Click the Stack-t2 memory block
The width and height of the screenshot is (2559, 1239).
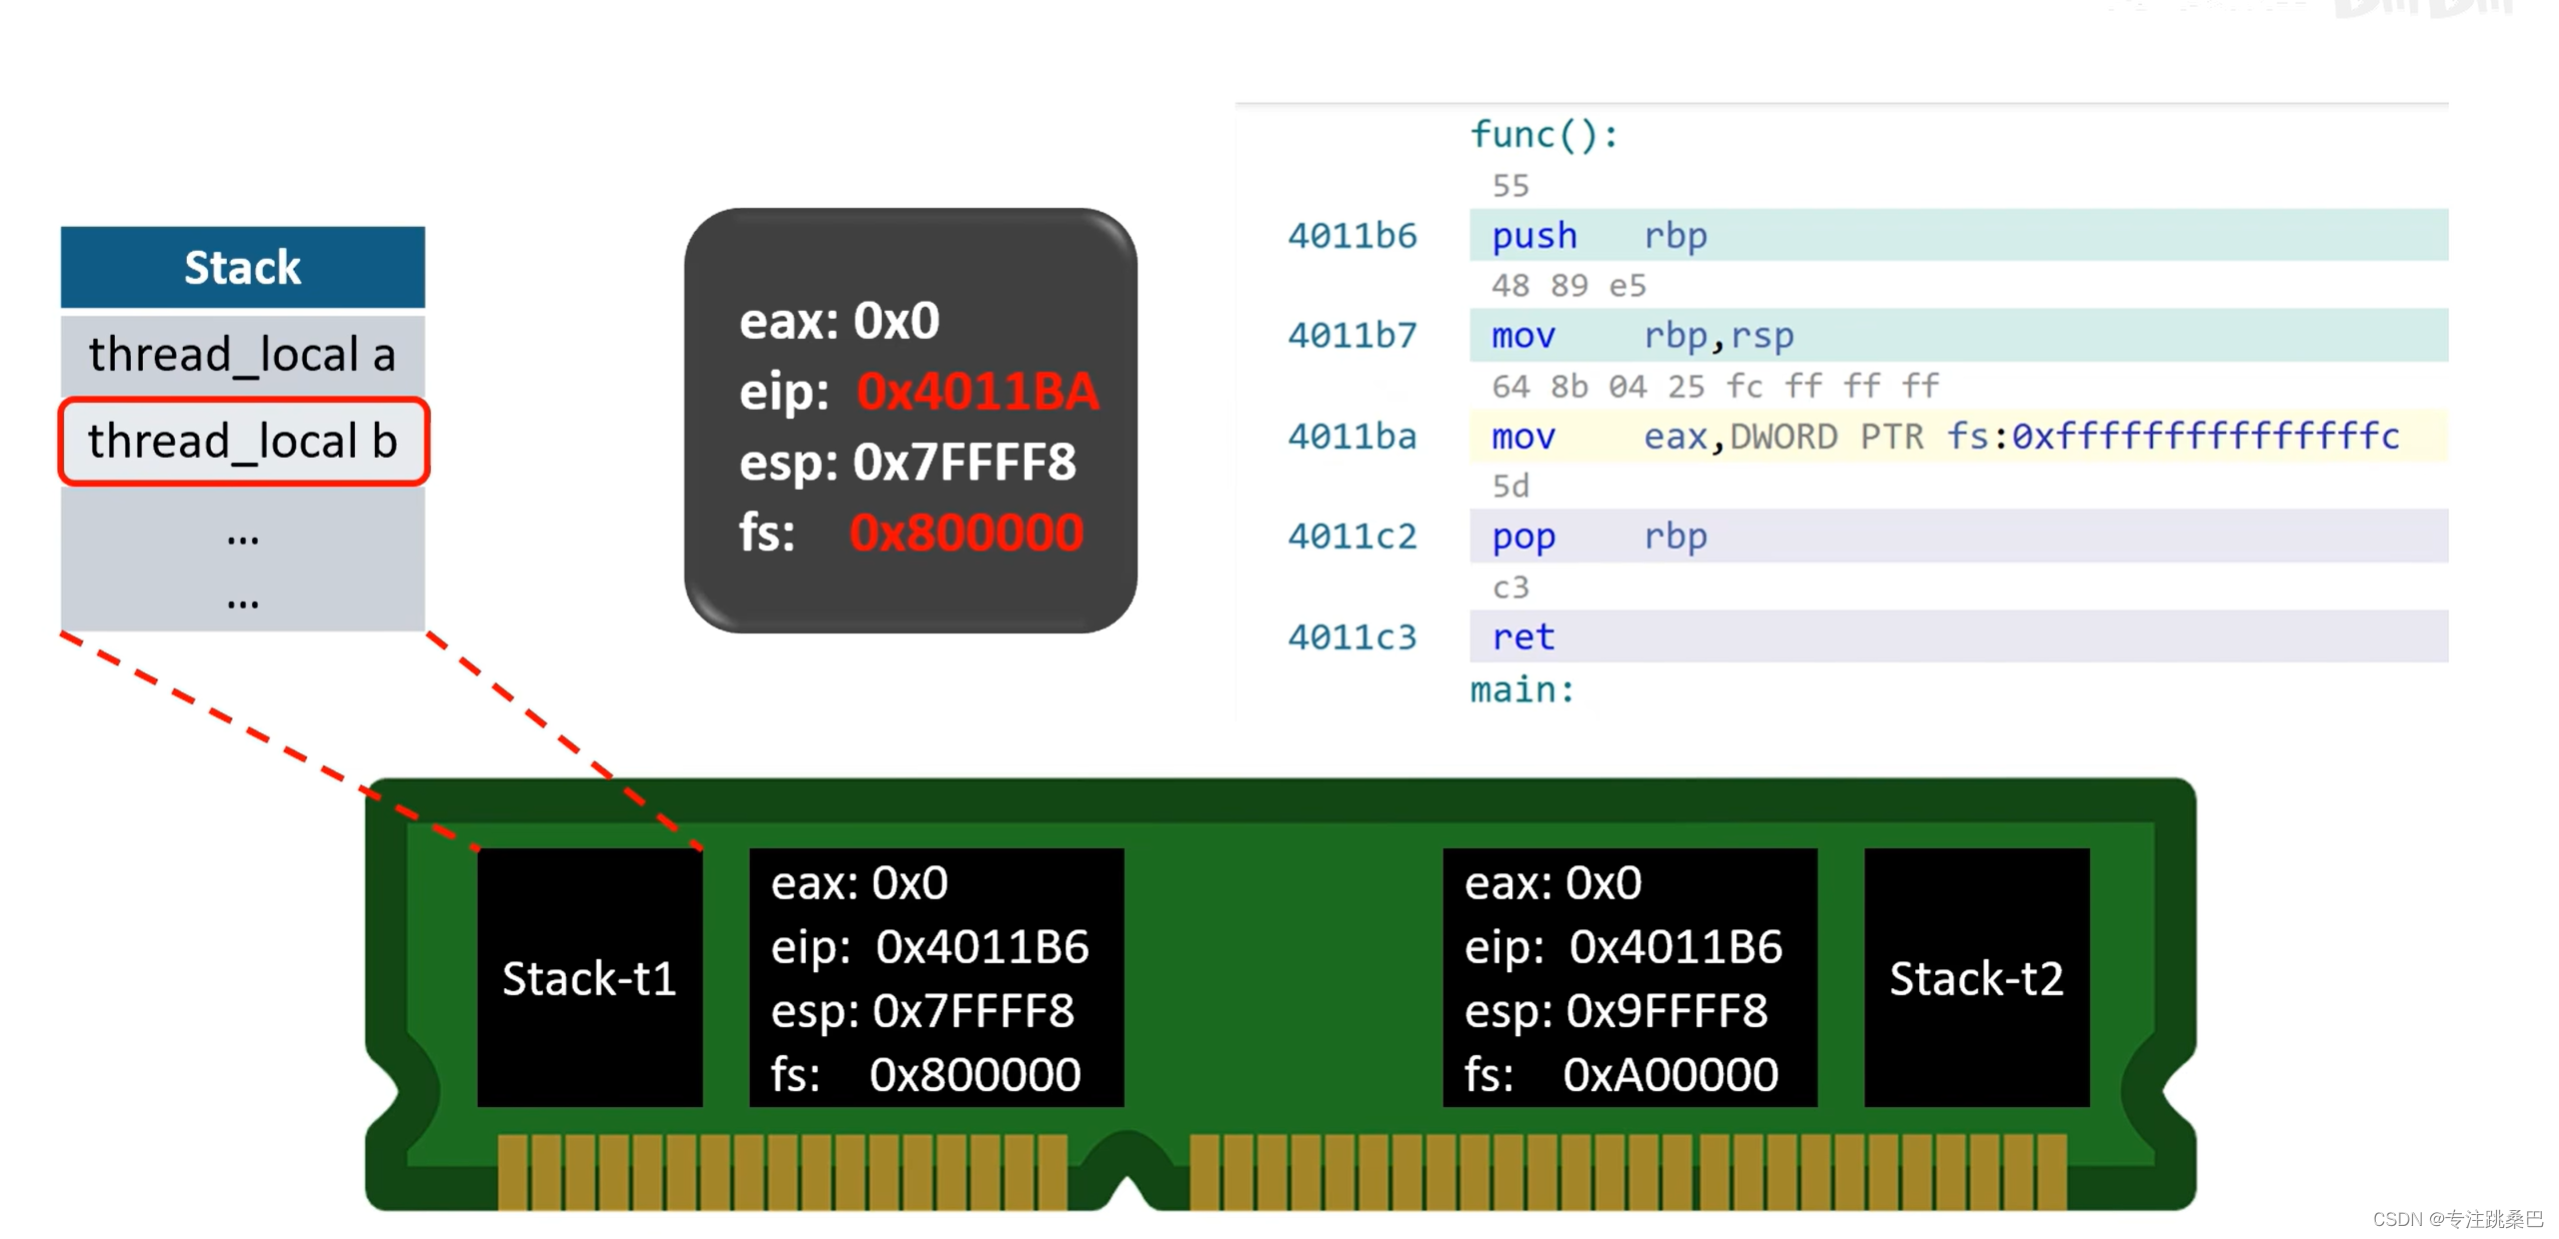[x=1975, y=977]
